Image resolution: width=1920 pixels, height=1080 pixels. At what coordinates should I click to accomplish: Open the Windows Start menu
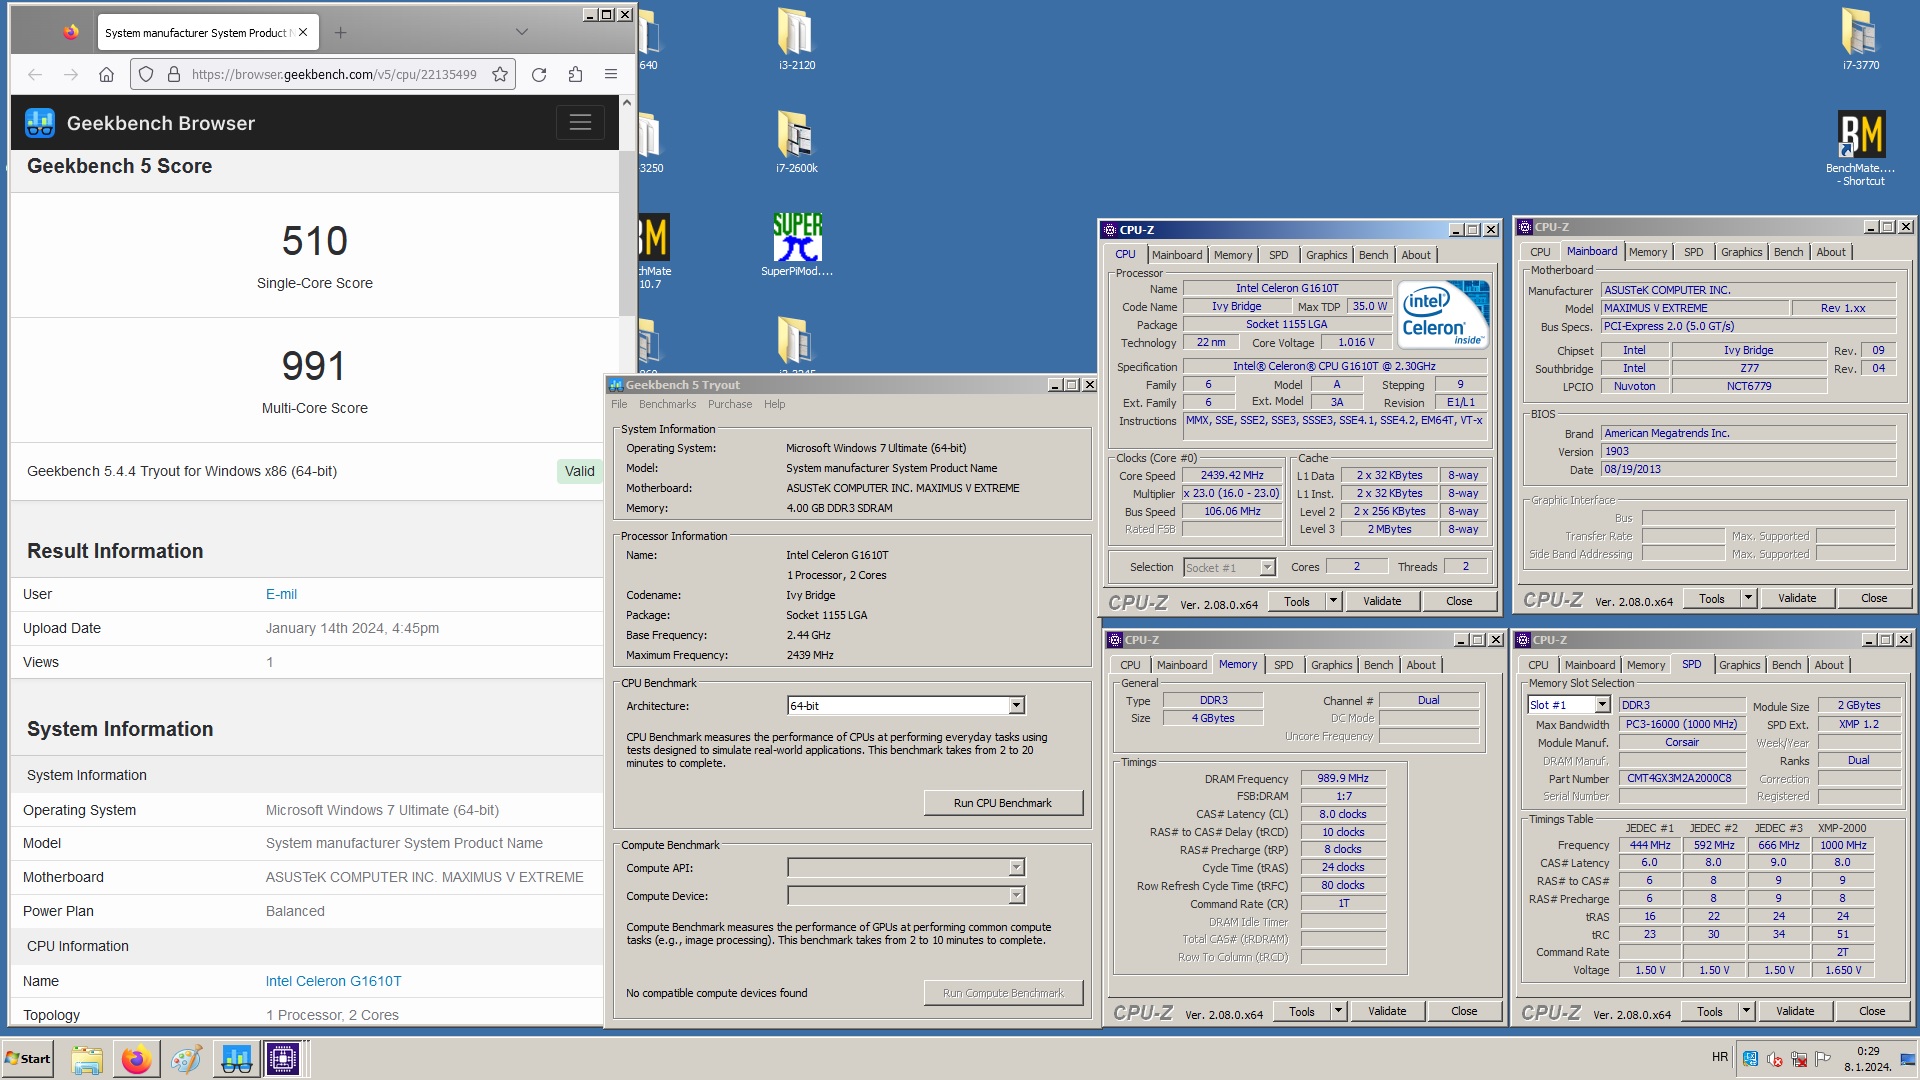point(28,1059)
